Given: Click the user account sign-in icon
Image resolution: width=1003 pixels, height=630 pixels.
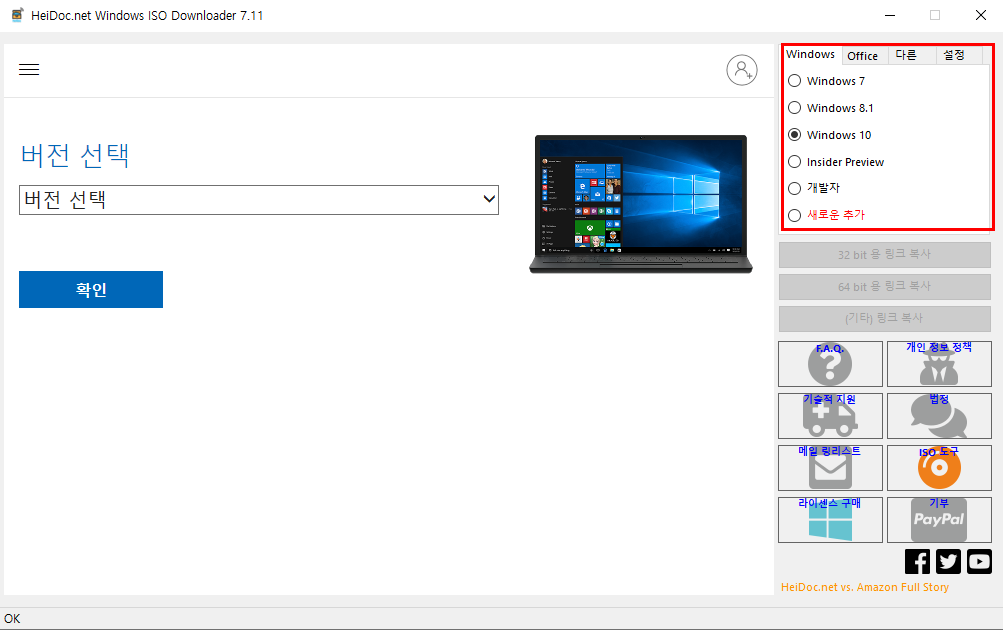Looking at the screenshot, I should click(x=741, y=70).
